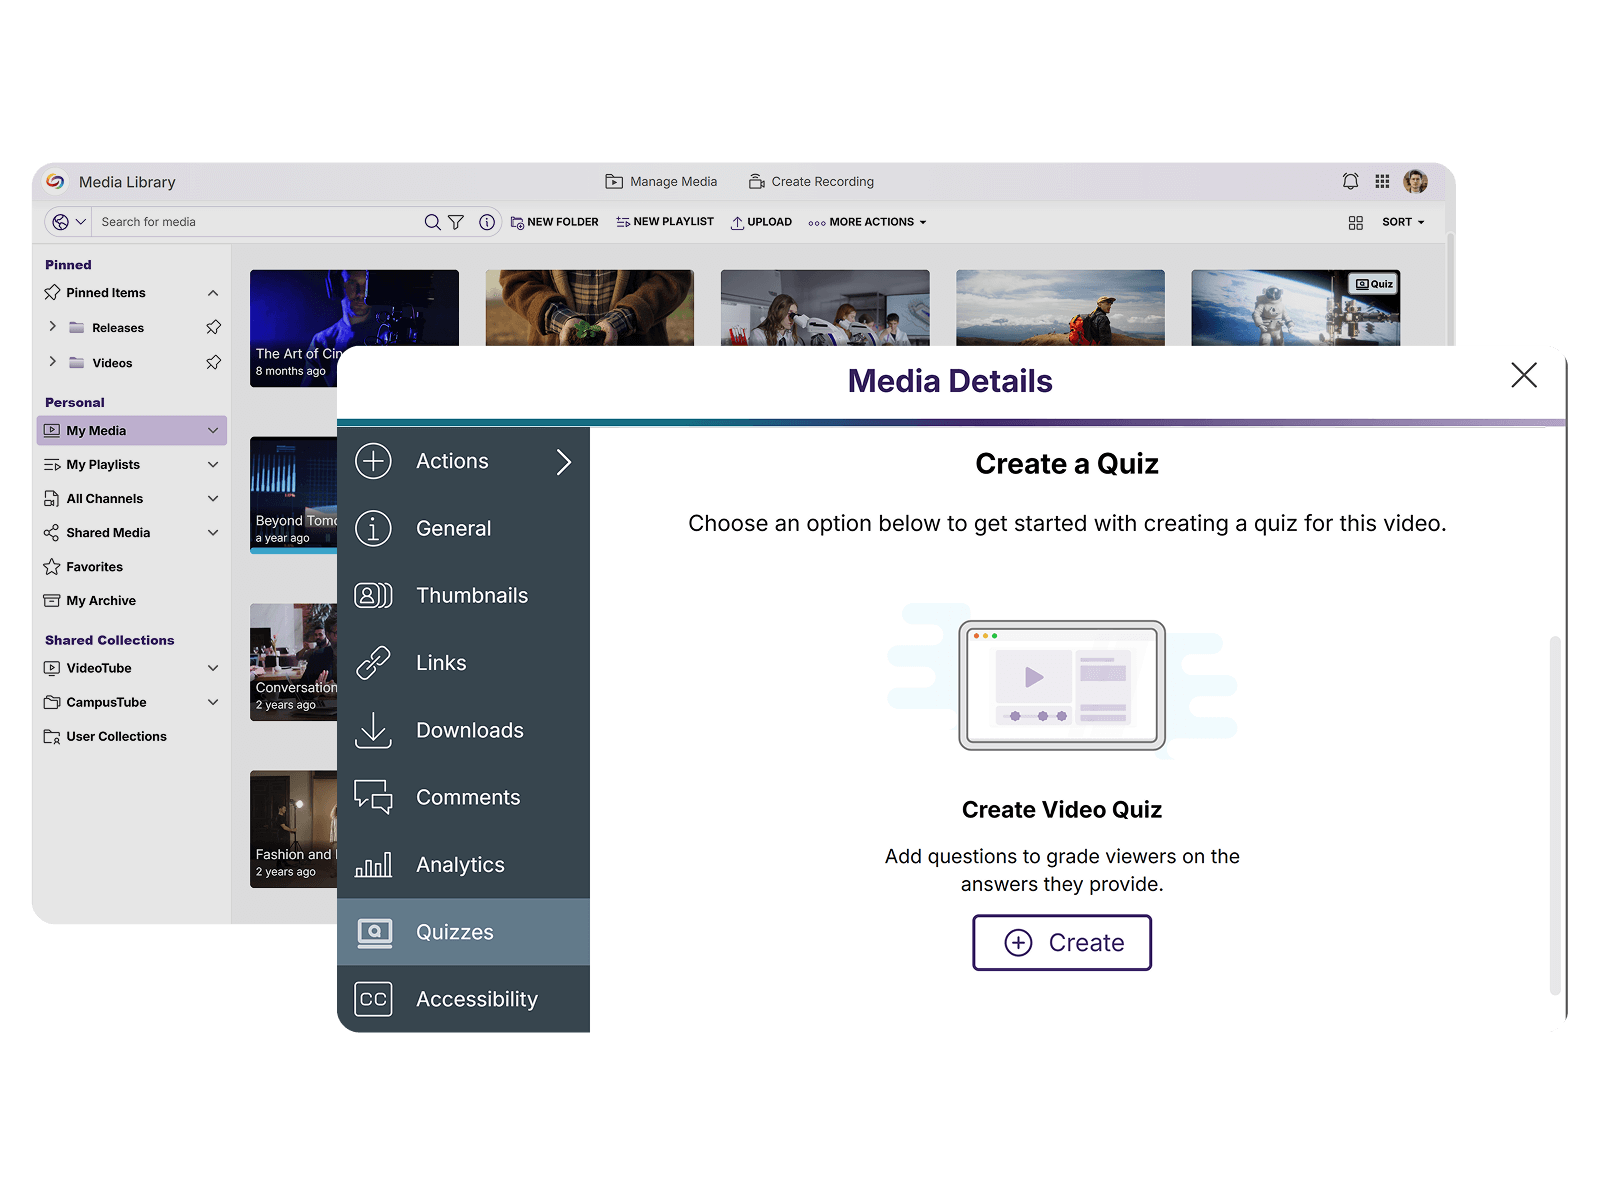Open the filter funnel icon
1600x1200 pixels.
(456, 222)
